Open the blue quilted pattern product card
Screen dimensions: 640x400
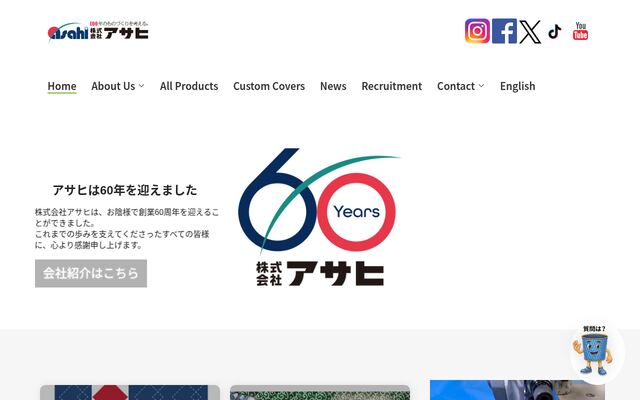click(130, 392)
